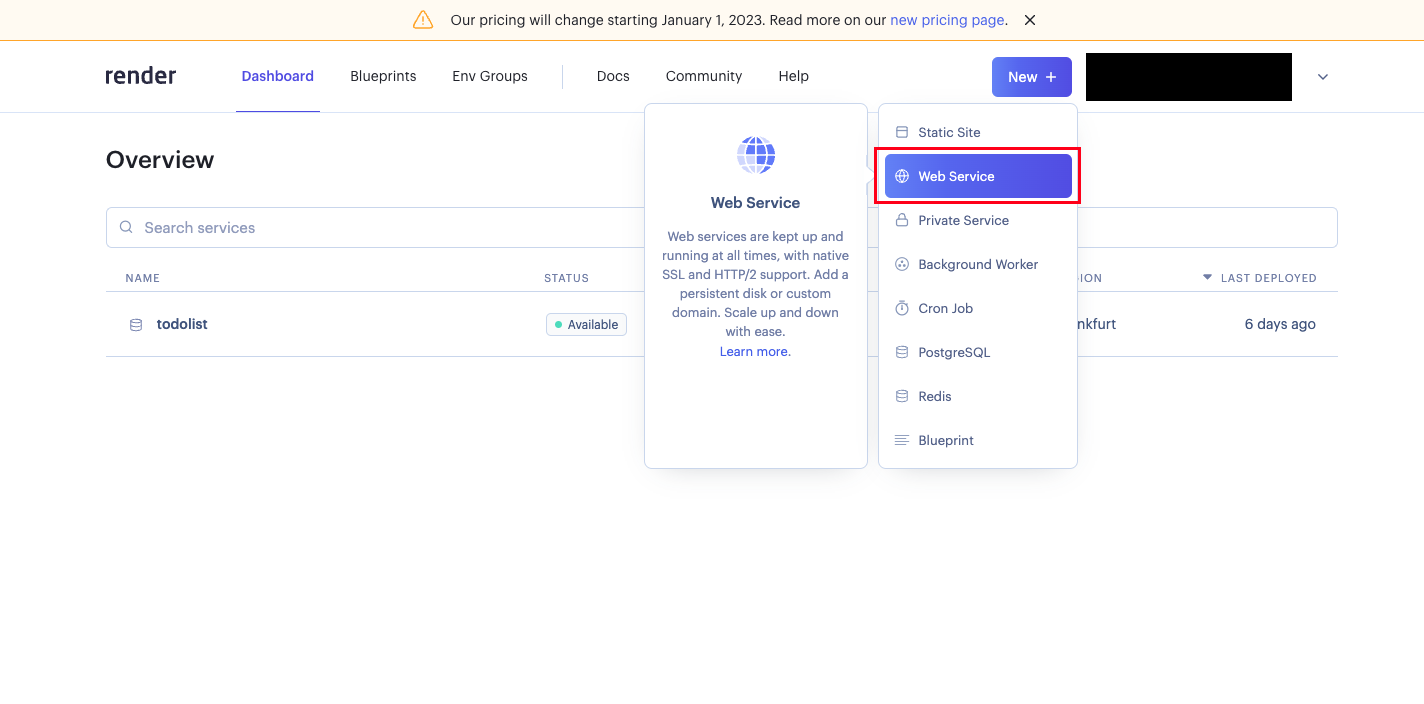Viewport: 1424px width, 704px height.
Task: Open the New menu button
Action: click(x=1031, y=76)
